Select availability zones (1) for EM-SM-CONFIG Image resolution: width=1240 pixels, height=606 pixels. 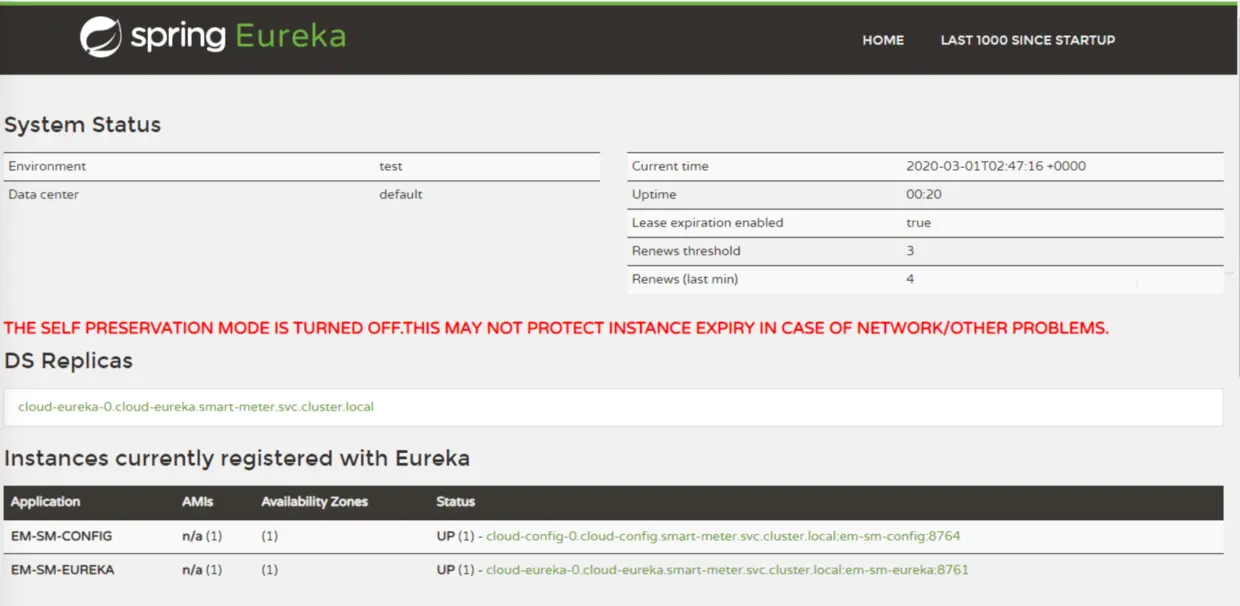(270, 536)
